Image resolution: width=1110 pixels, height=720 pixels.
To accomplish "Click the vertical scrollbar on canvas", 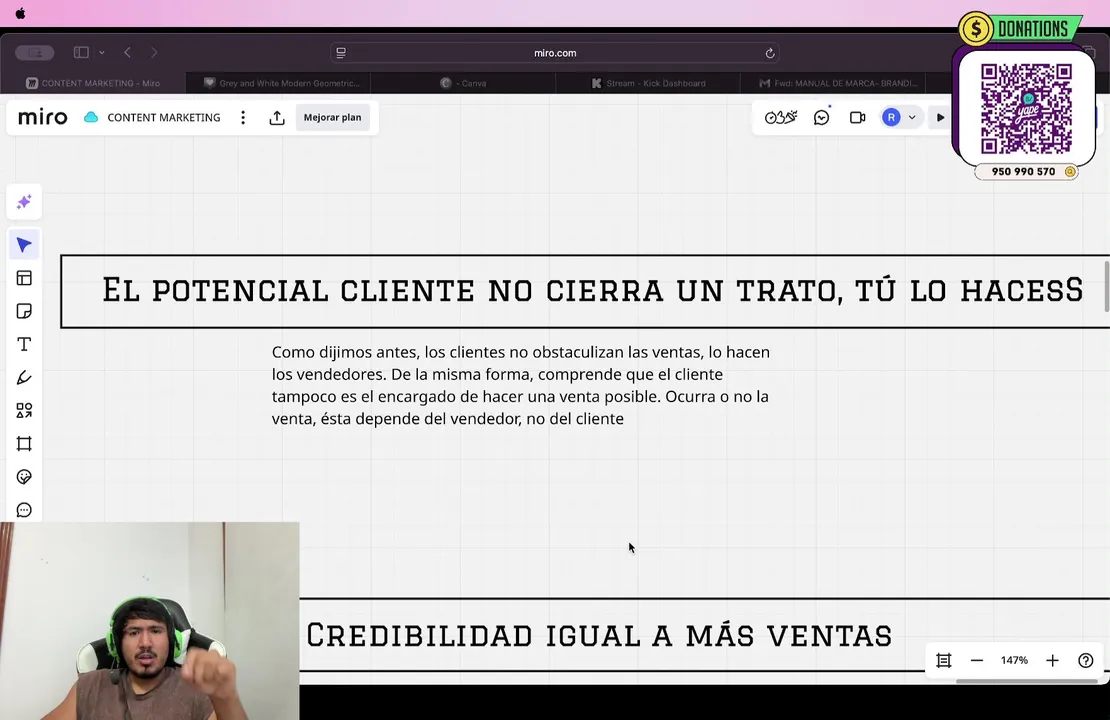I will pyautogui.click(x=1106, y=286).
